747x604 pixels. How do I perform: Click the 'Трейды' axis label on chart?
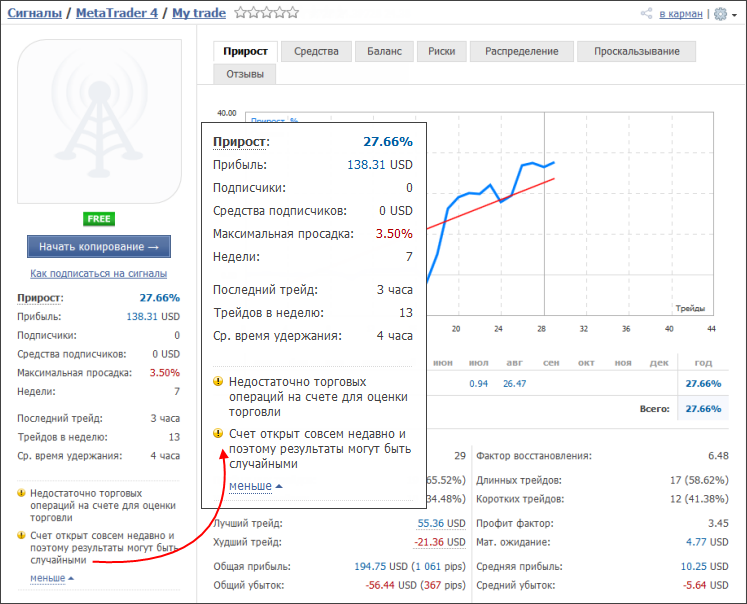690,308
